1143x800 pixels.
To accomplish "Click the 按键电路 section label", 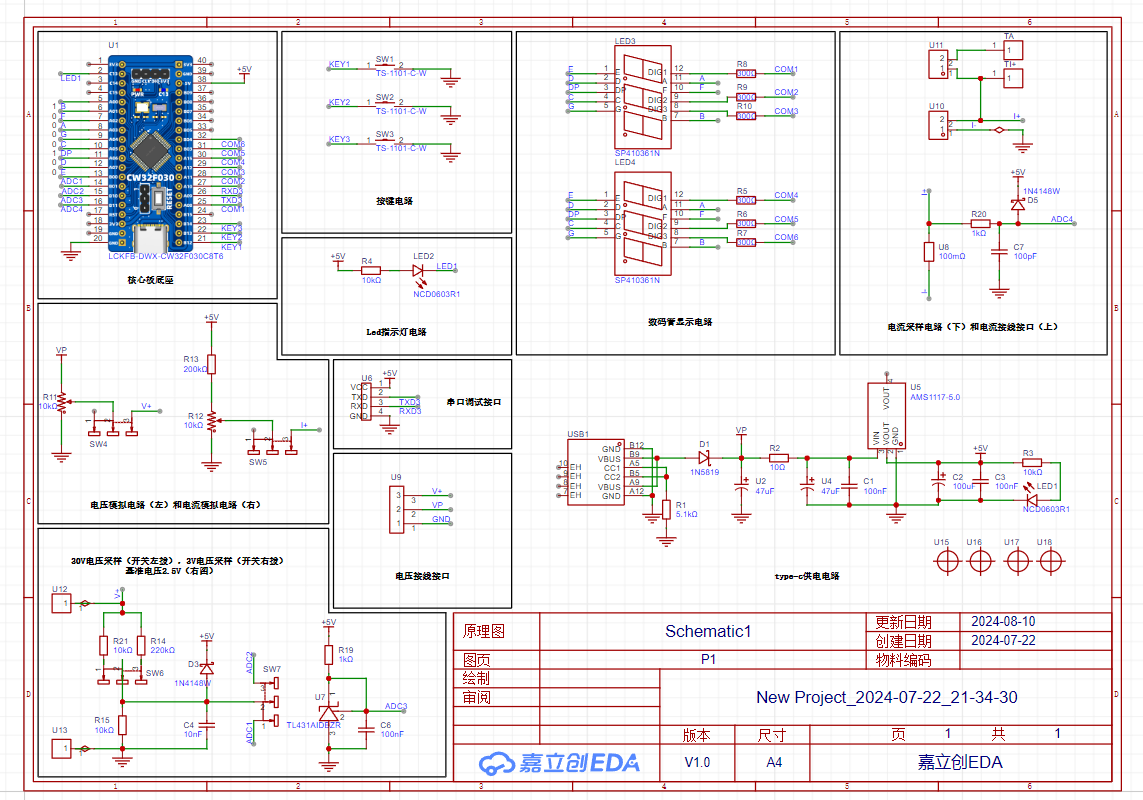I will 394,201.
